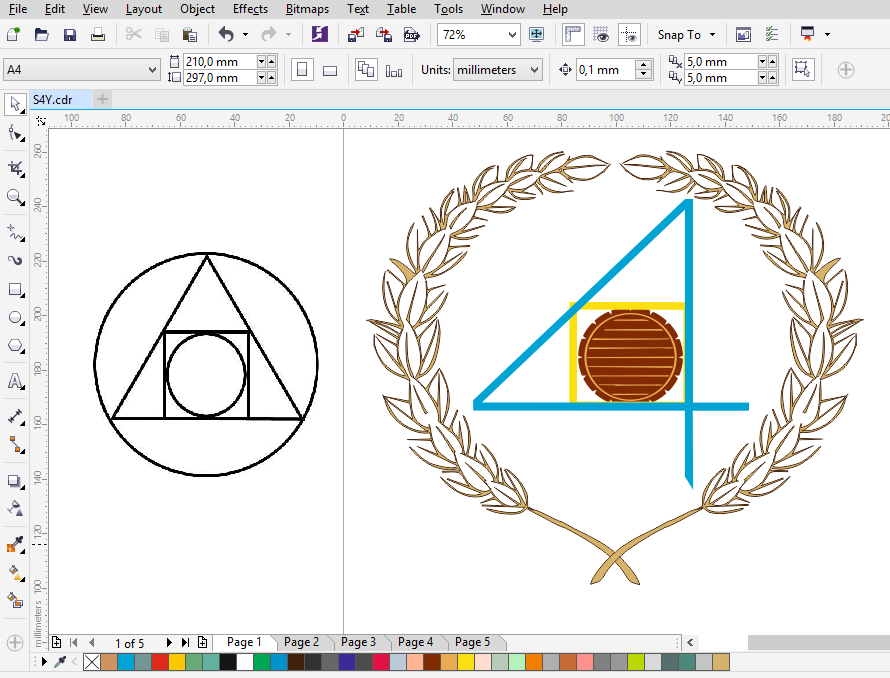This screenshot has height=678, width=890.
Task: Select the Crop tool
Action: click(x=15, y=169)
